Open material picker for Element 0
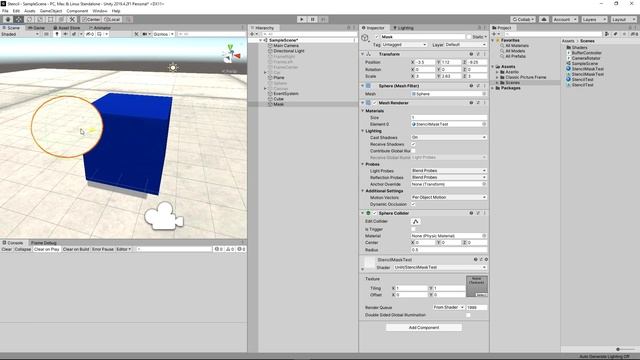This screenshot has width=640, height=360. coord(484,124)
